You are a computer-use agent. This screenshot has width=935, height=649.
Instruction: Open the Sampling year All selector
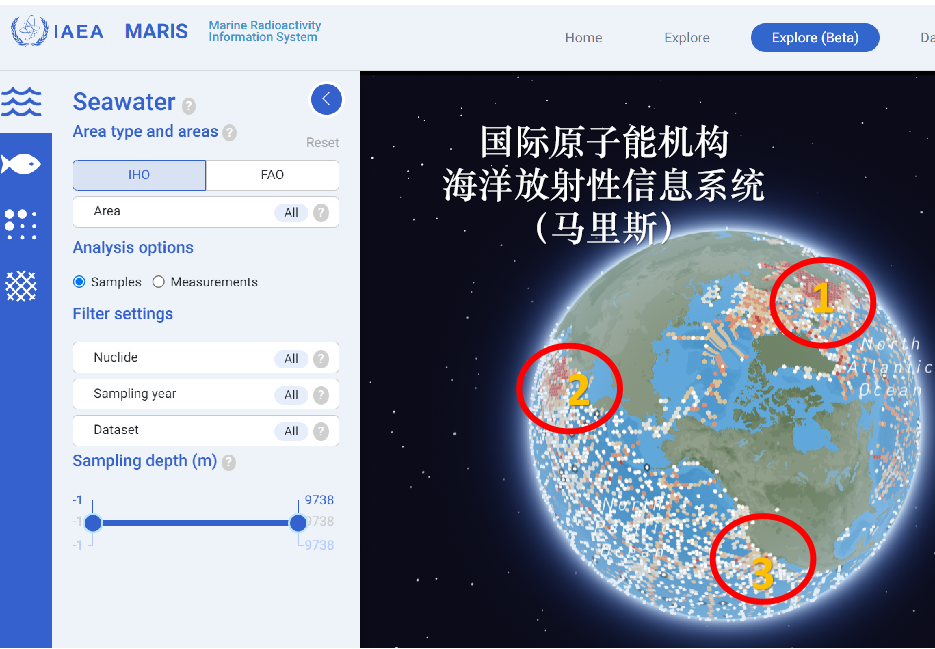click(x=291, y=395)
